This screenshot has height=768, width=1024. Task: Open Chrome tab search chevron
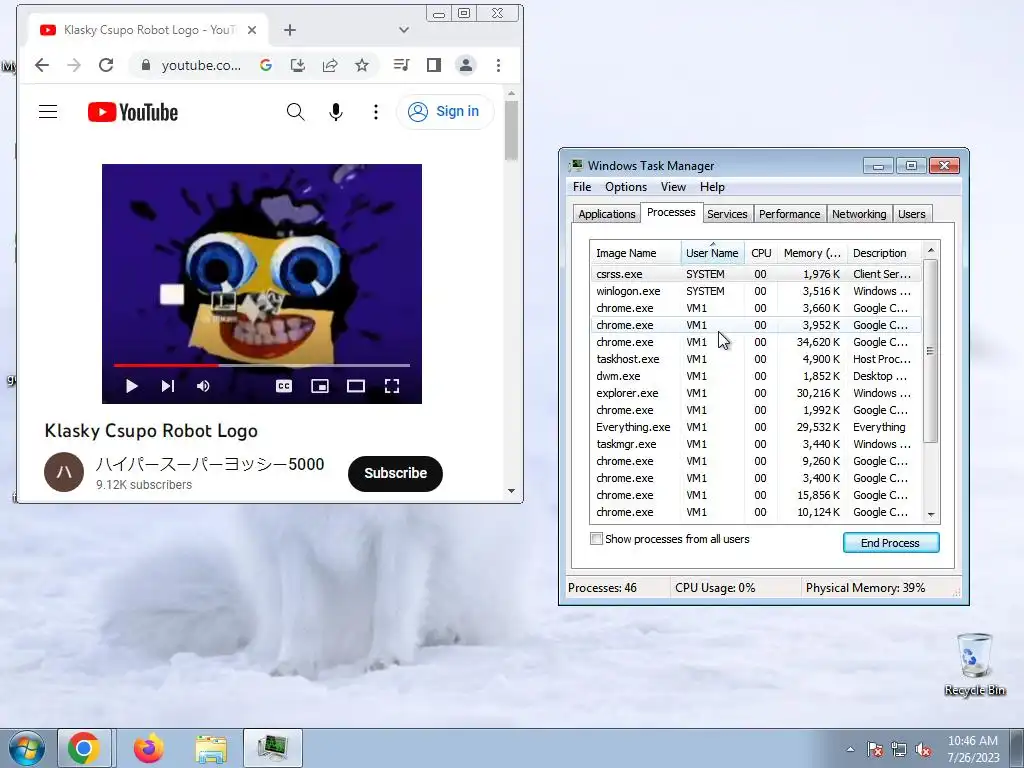404,30
